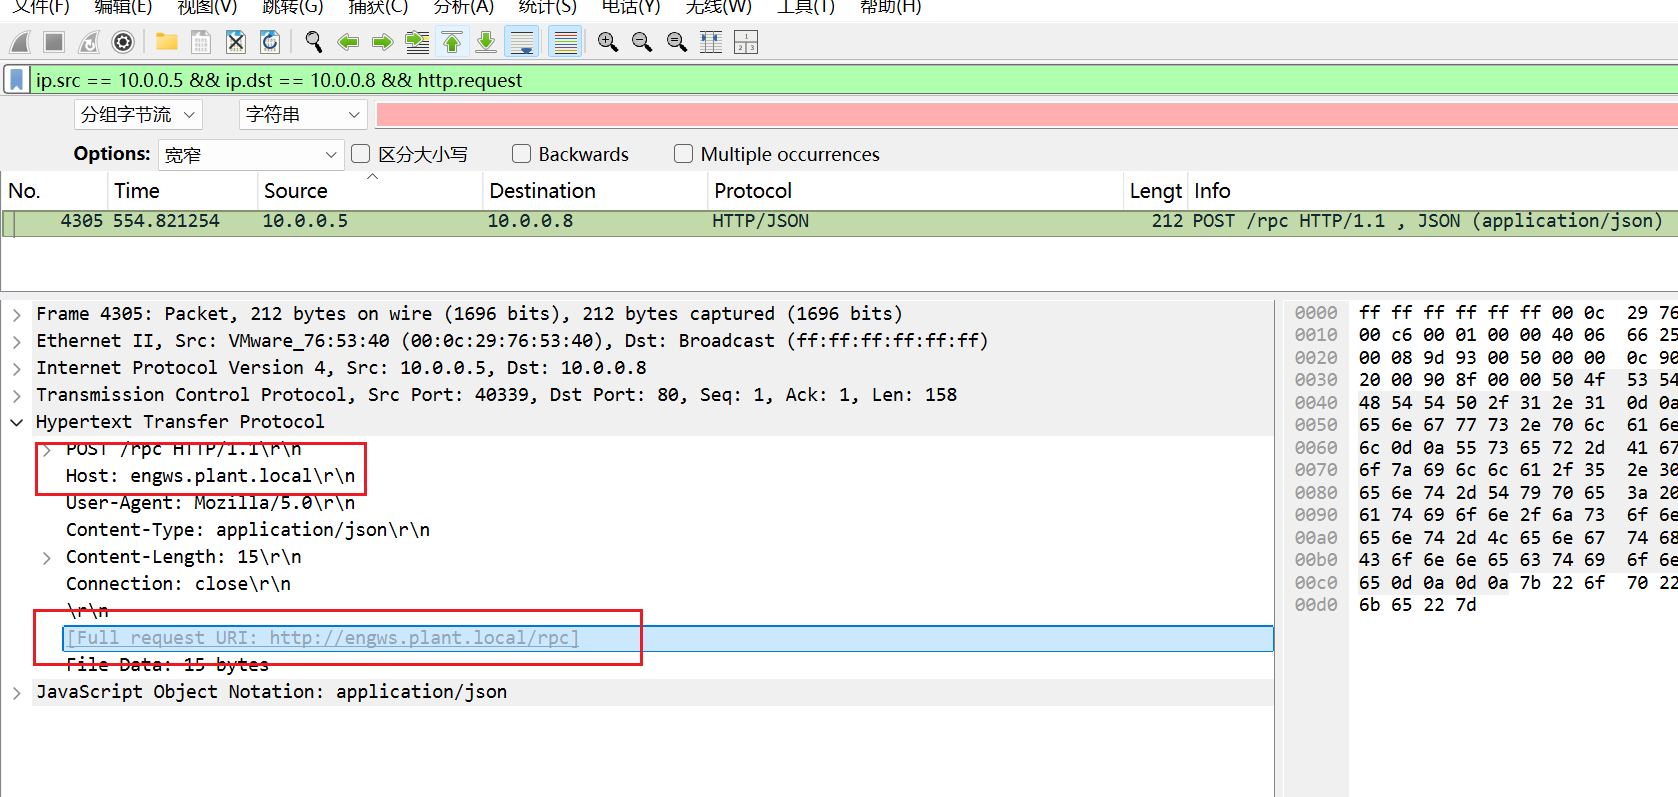The image size is (1678, 797).
Task: Enable the 区分大小写 checkbox
Action: (x=361, y=154)
